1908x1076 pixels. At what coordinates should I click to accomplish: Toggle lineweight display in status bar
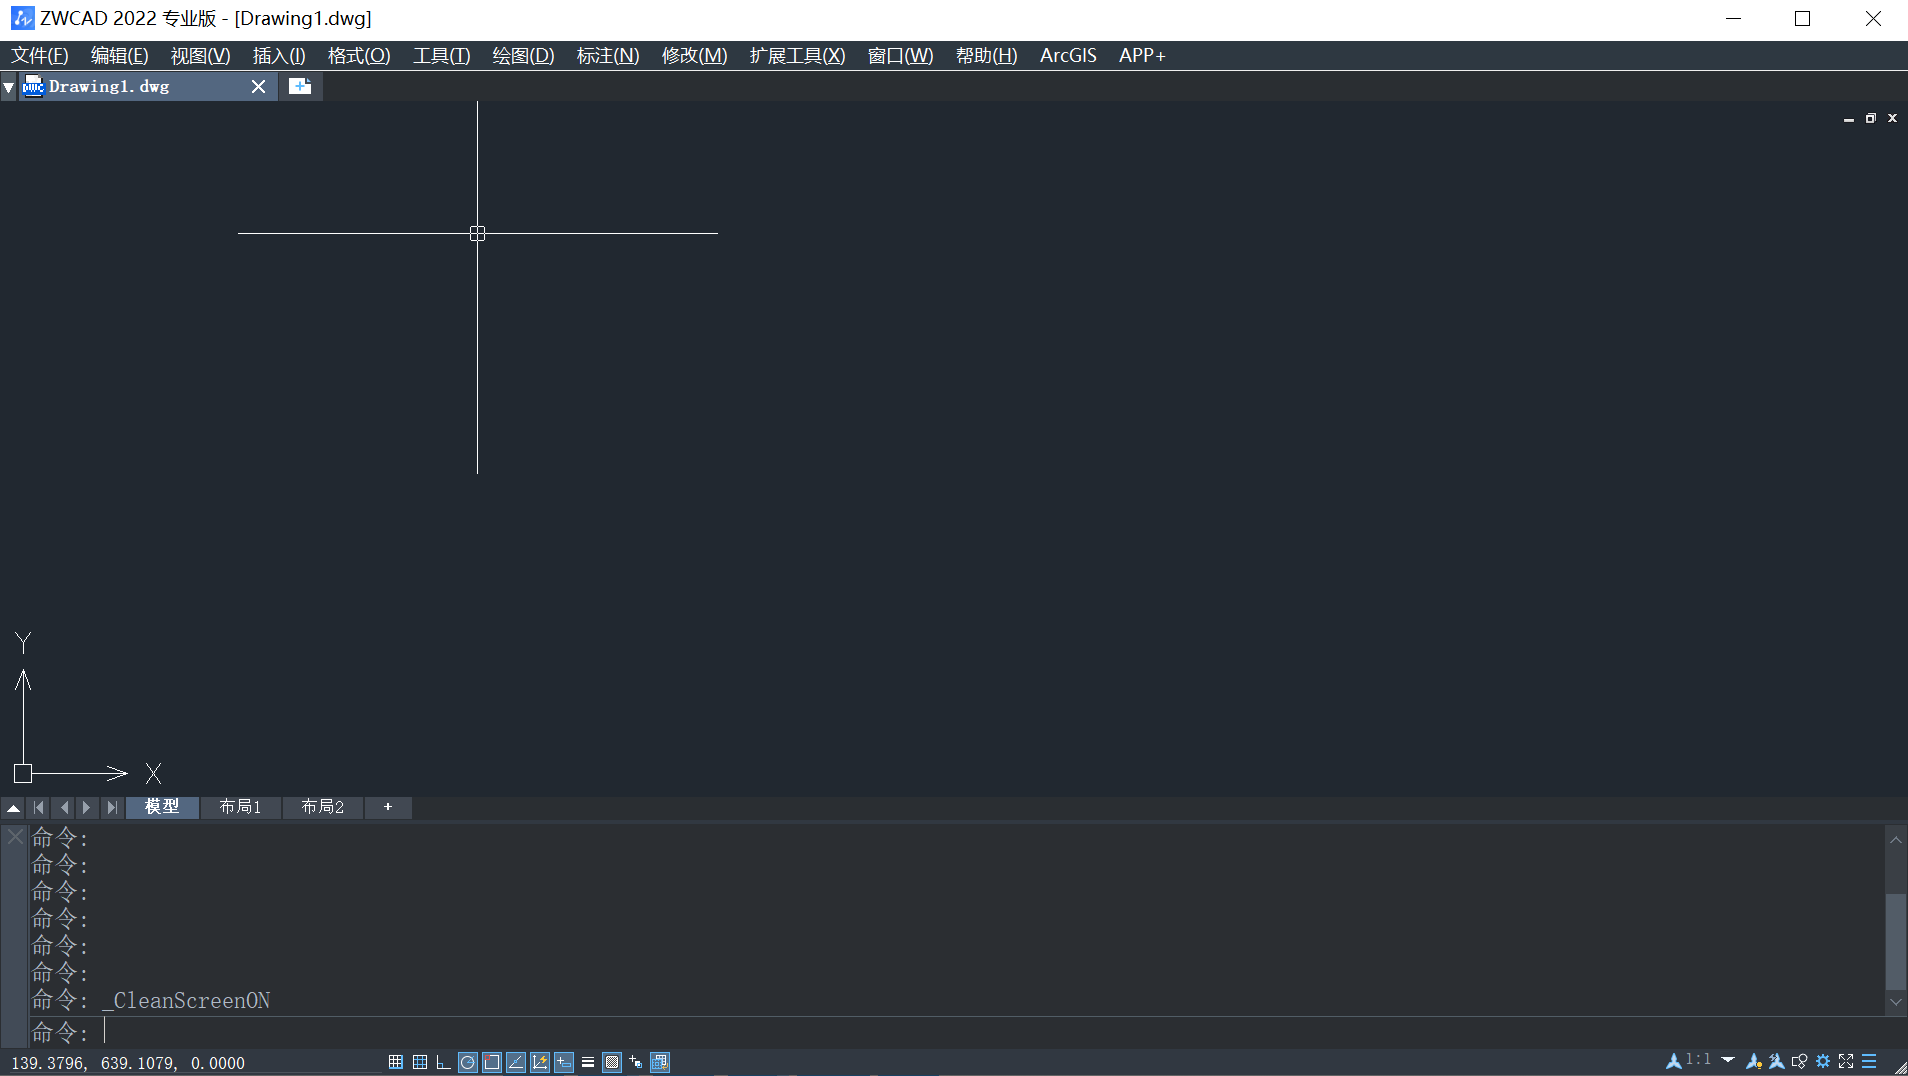click(x=588, y=1062)
